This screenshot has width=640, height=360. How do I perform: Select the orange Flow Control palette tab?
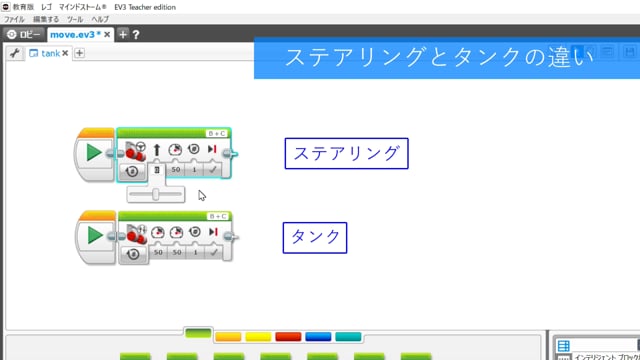point(228,337)
